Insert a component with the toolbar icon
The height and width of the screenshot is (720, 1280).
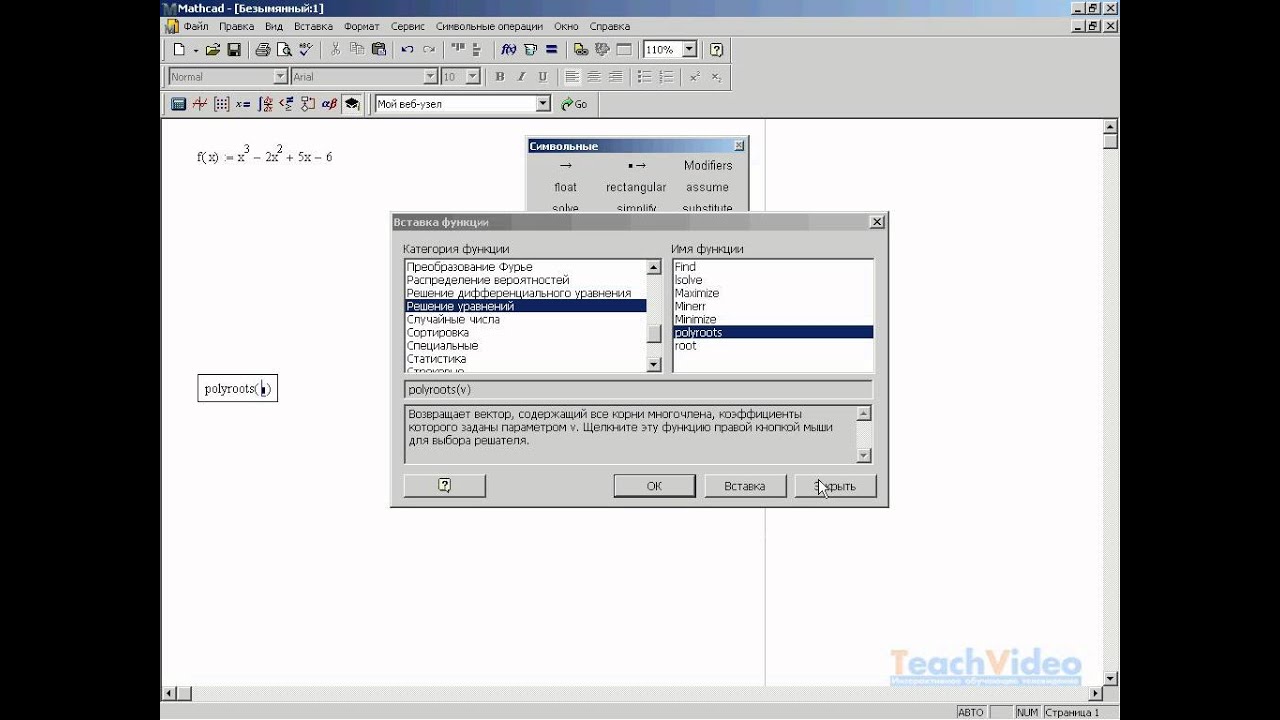click(602, 49)
